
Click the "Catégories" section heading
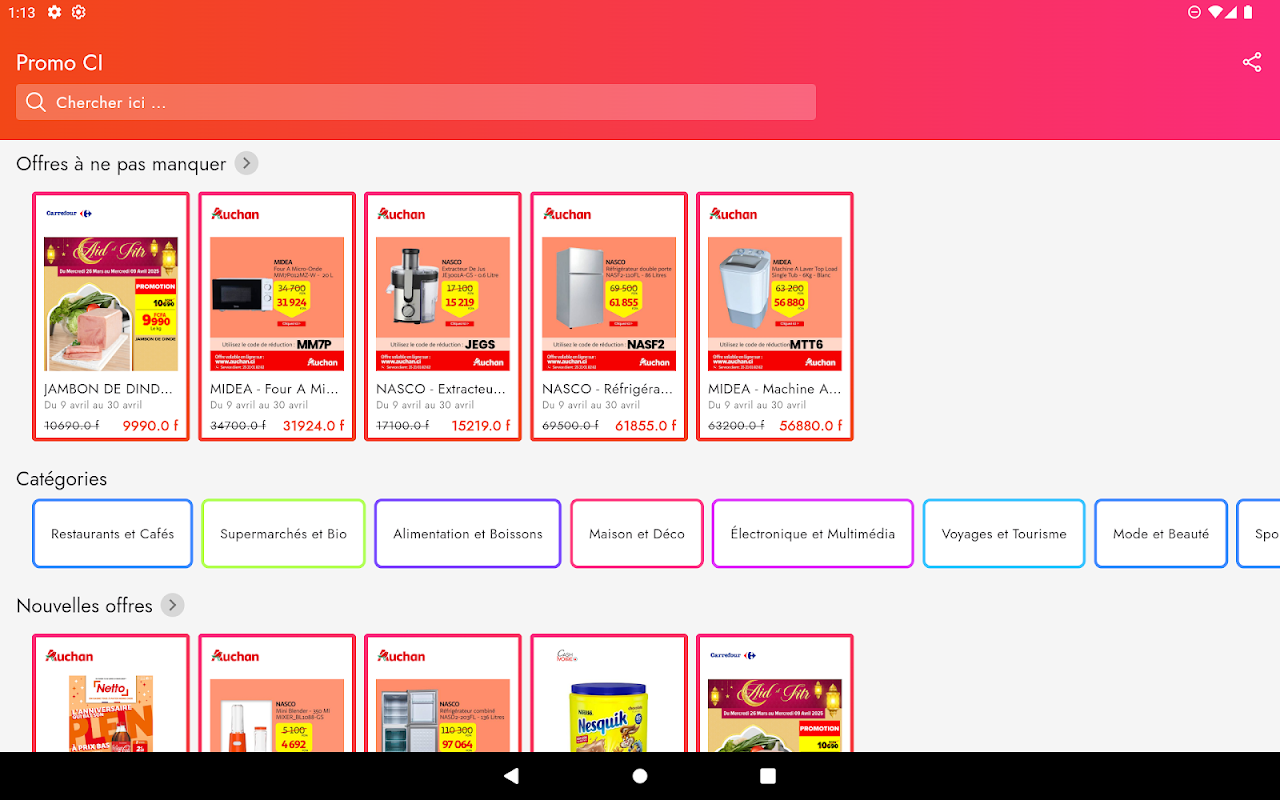pos(61,479)
